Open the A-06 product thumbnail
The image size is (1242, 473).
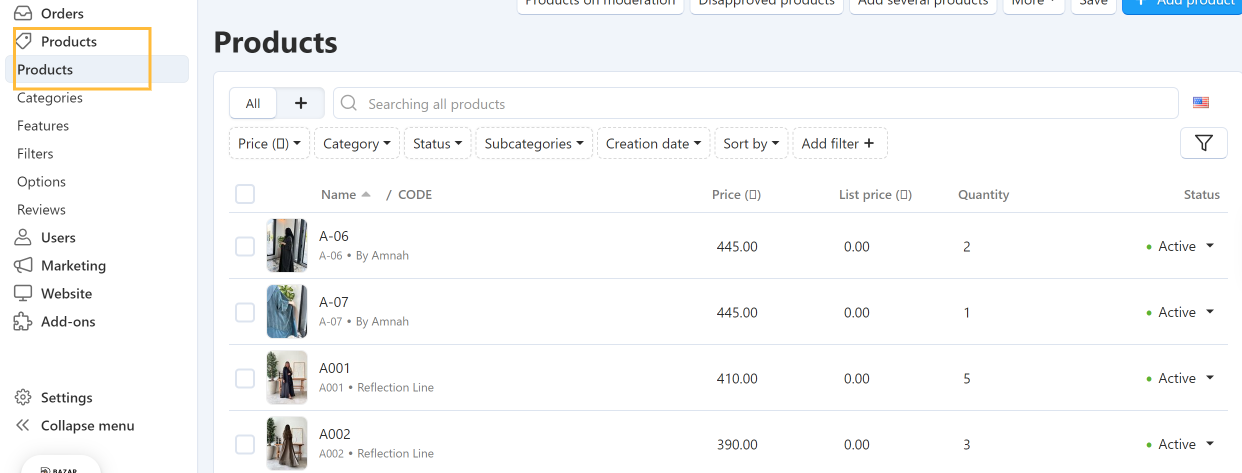287,246
